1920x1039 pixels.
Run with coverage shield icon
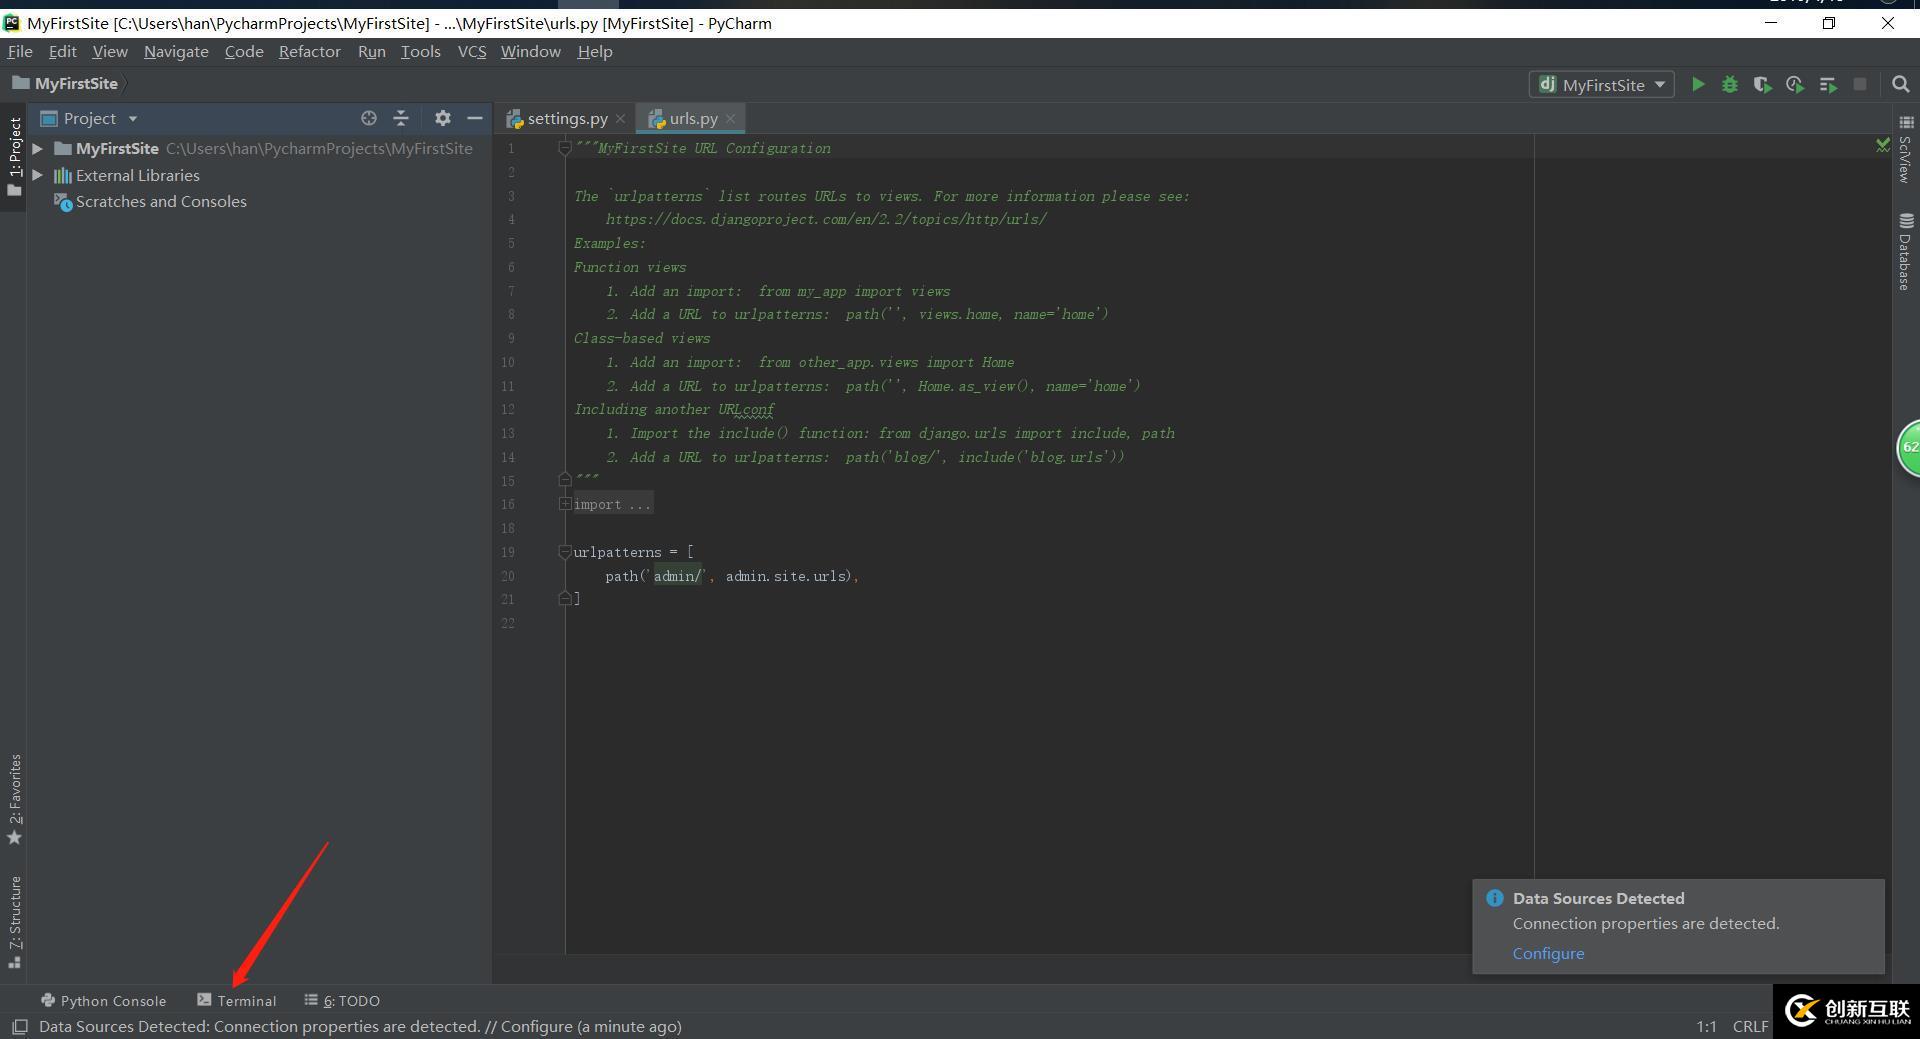click(1762, 85)
